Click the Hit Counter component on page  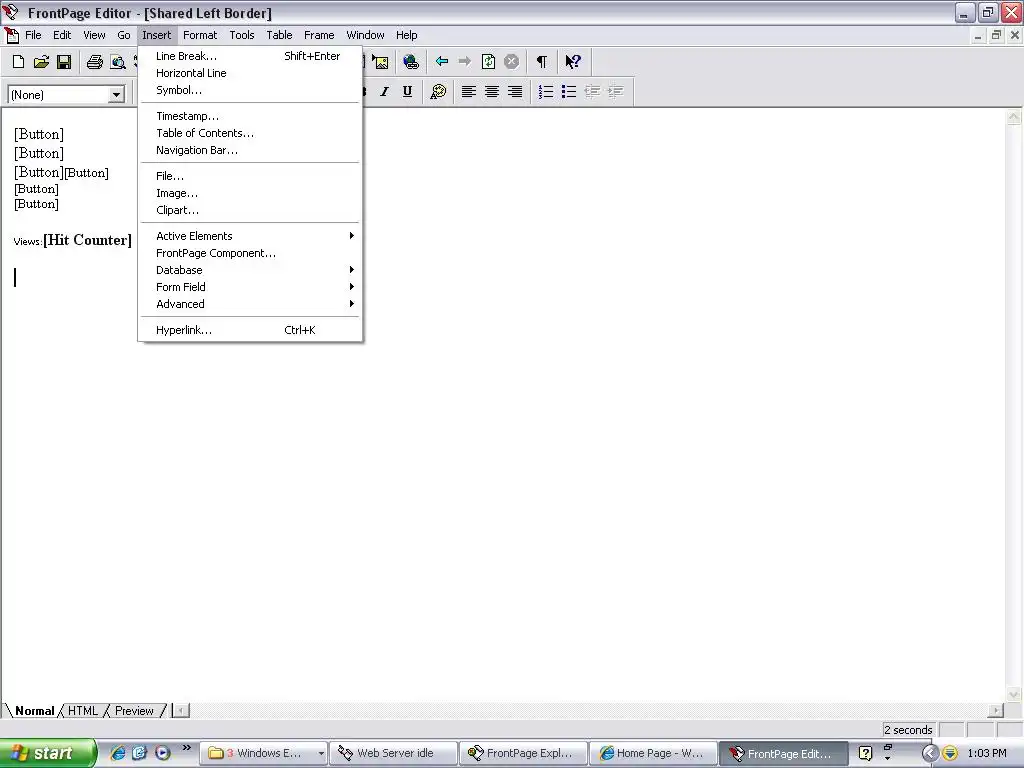click(88, 240)
